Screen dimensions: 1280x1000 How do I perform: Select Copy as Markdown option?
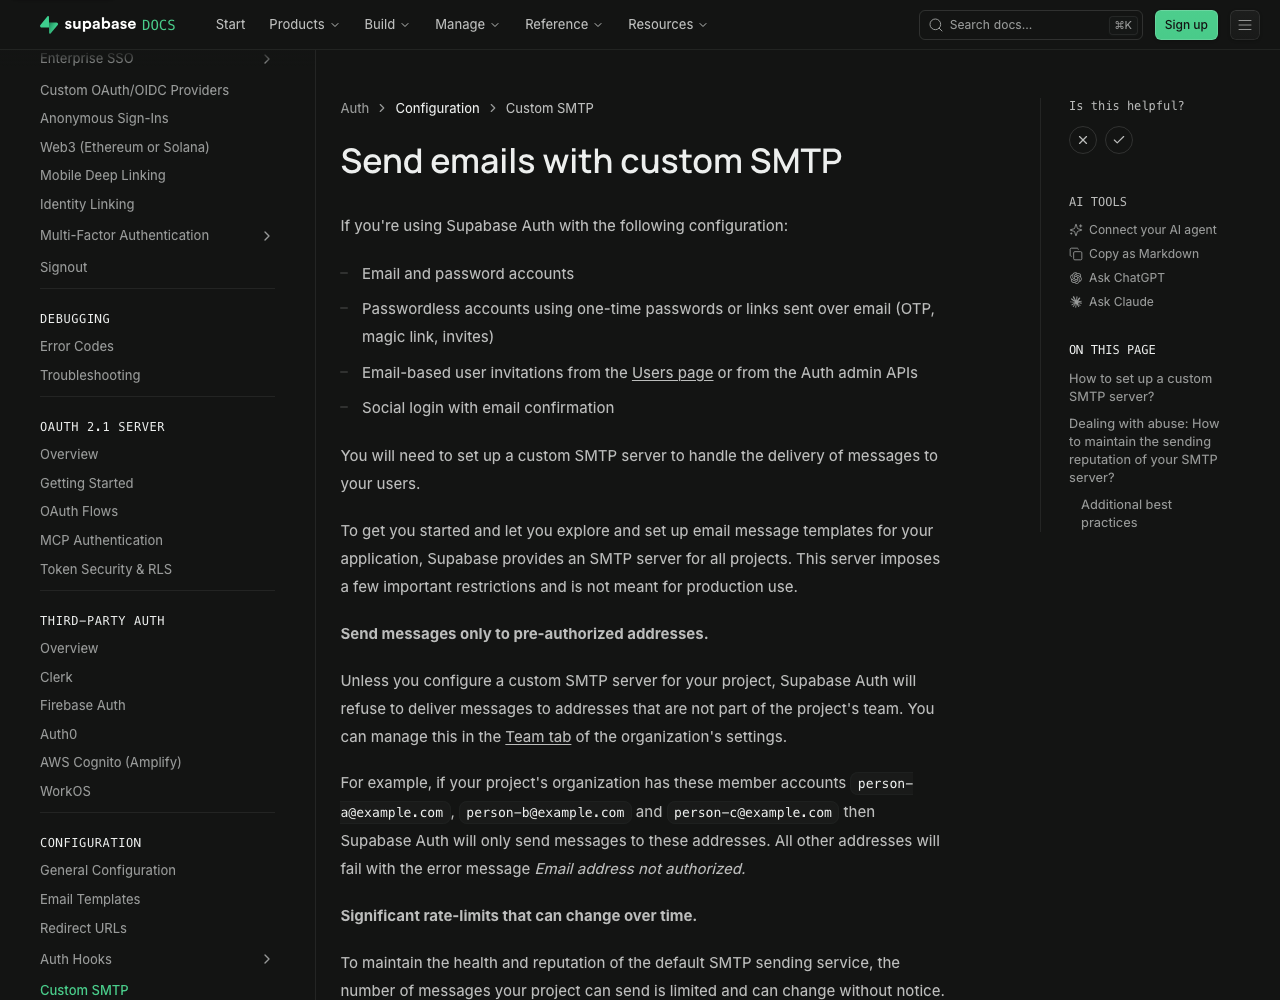[x=1143, y=254]
